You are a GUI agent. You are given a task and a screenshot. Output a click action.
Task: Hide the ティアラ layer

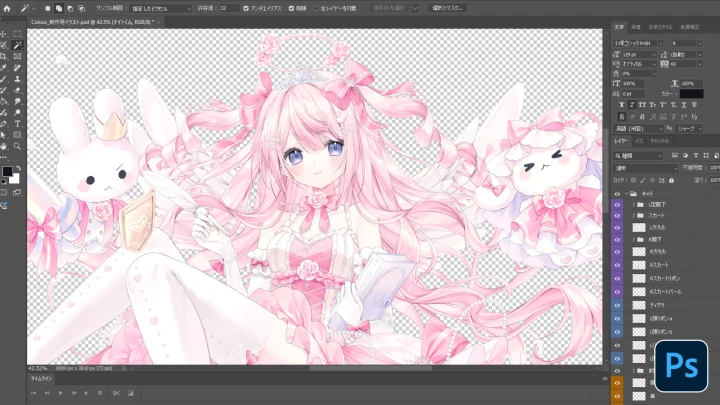(x=617, y=305)
